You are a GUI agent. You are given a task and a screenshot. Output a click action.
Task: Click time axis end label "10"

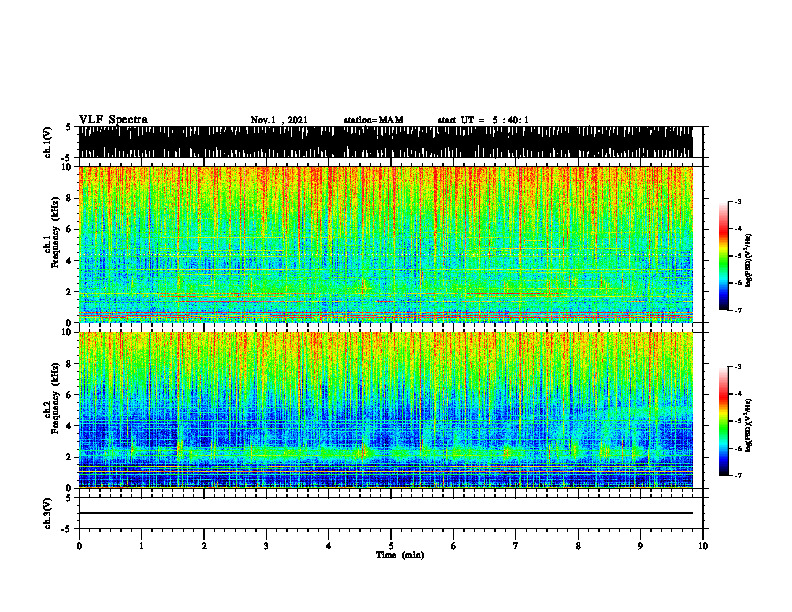(703, 546)
